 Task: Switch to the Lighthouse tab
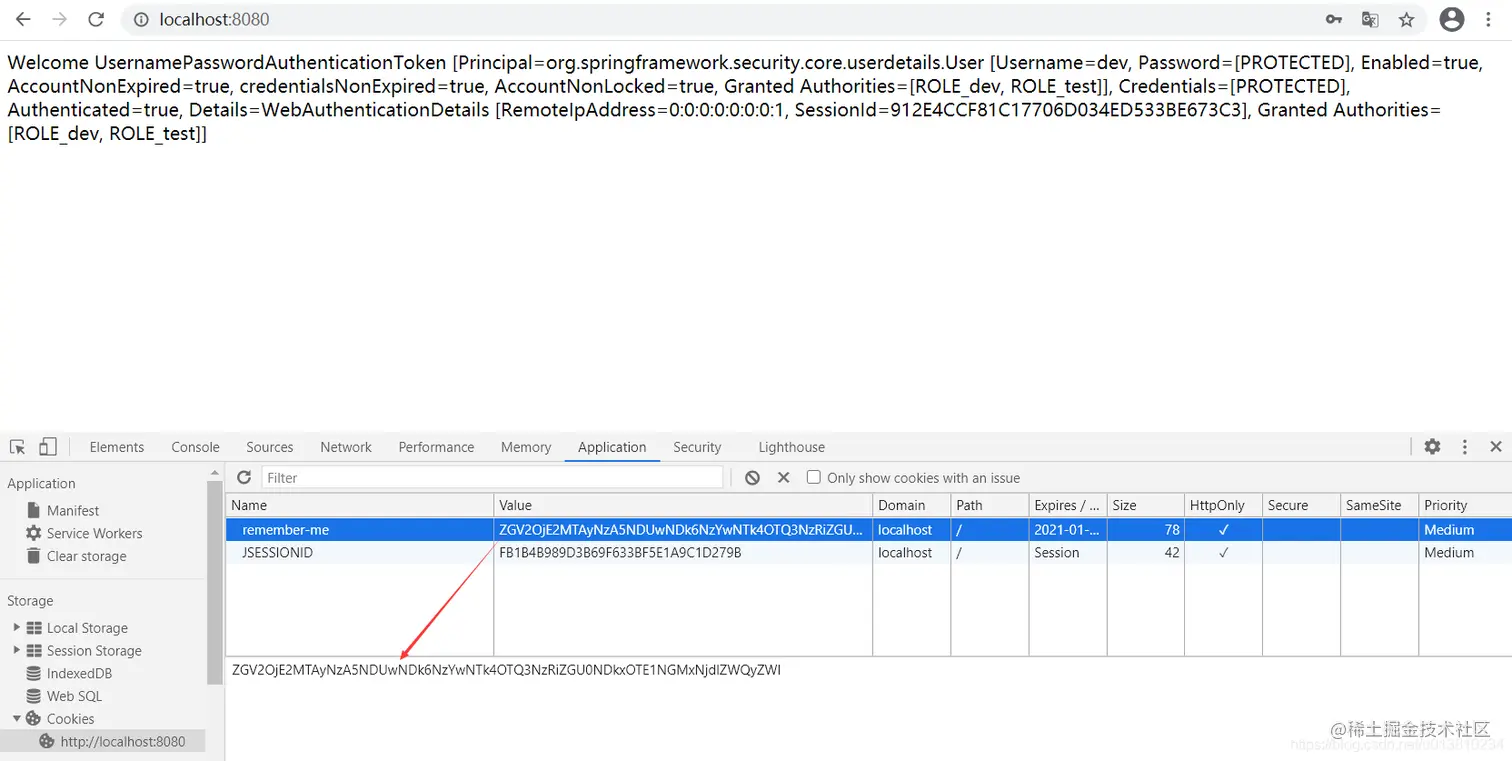click(x=792, y=447)
